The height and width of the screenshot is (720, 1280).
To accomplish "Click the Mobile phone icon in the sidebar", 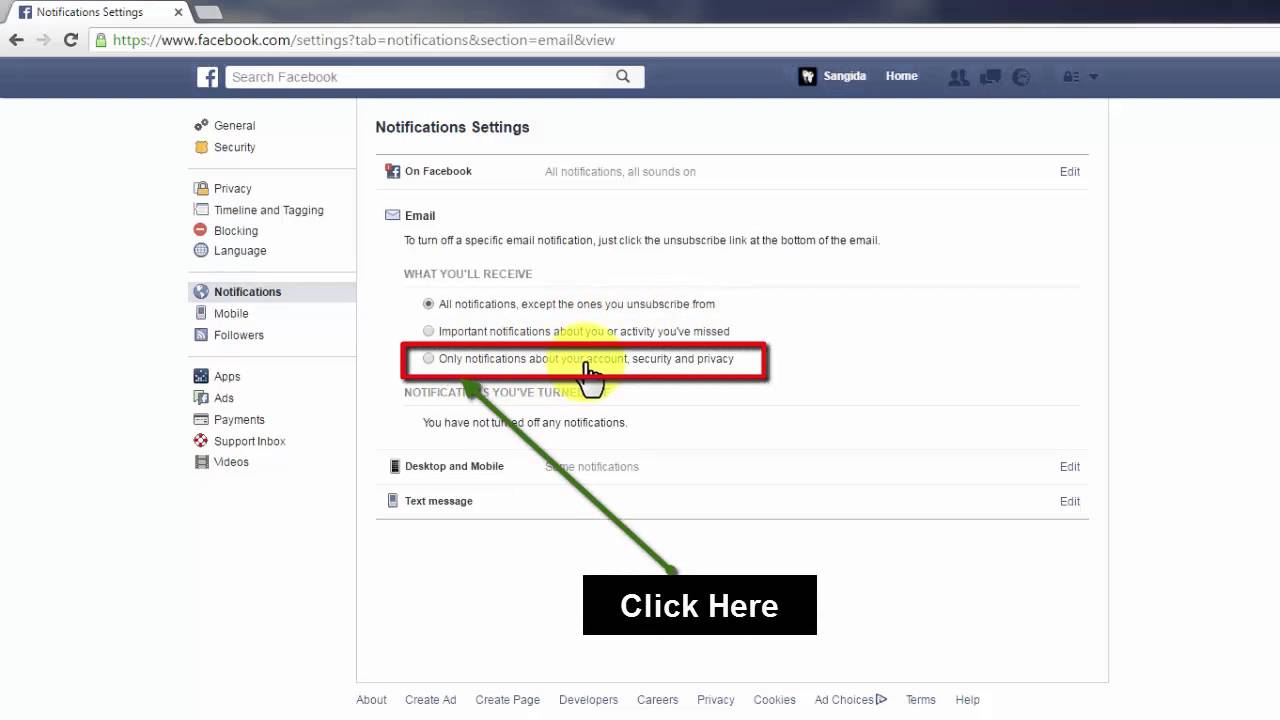I will point(201,313).
